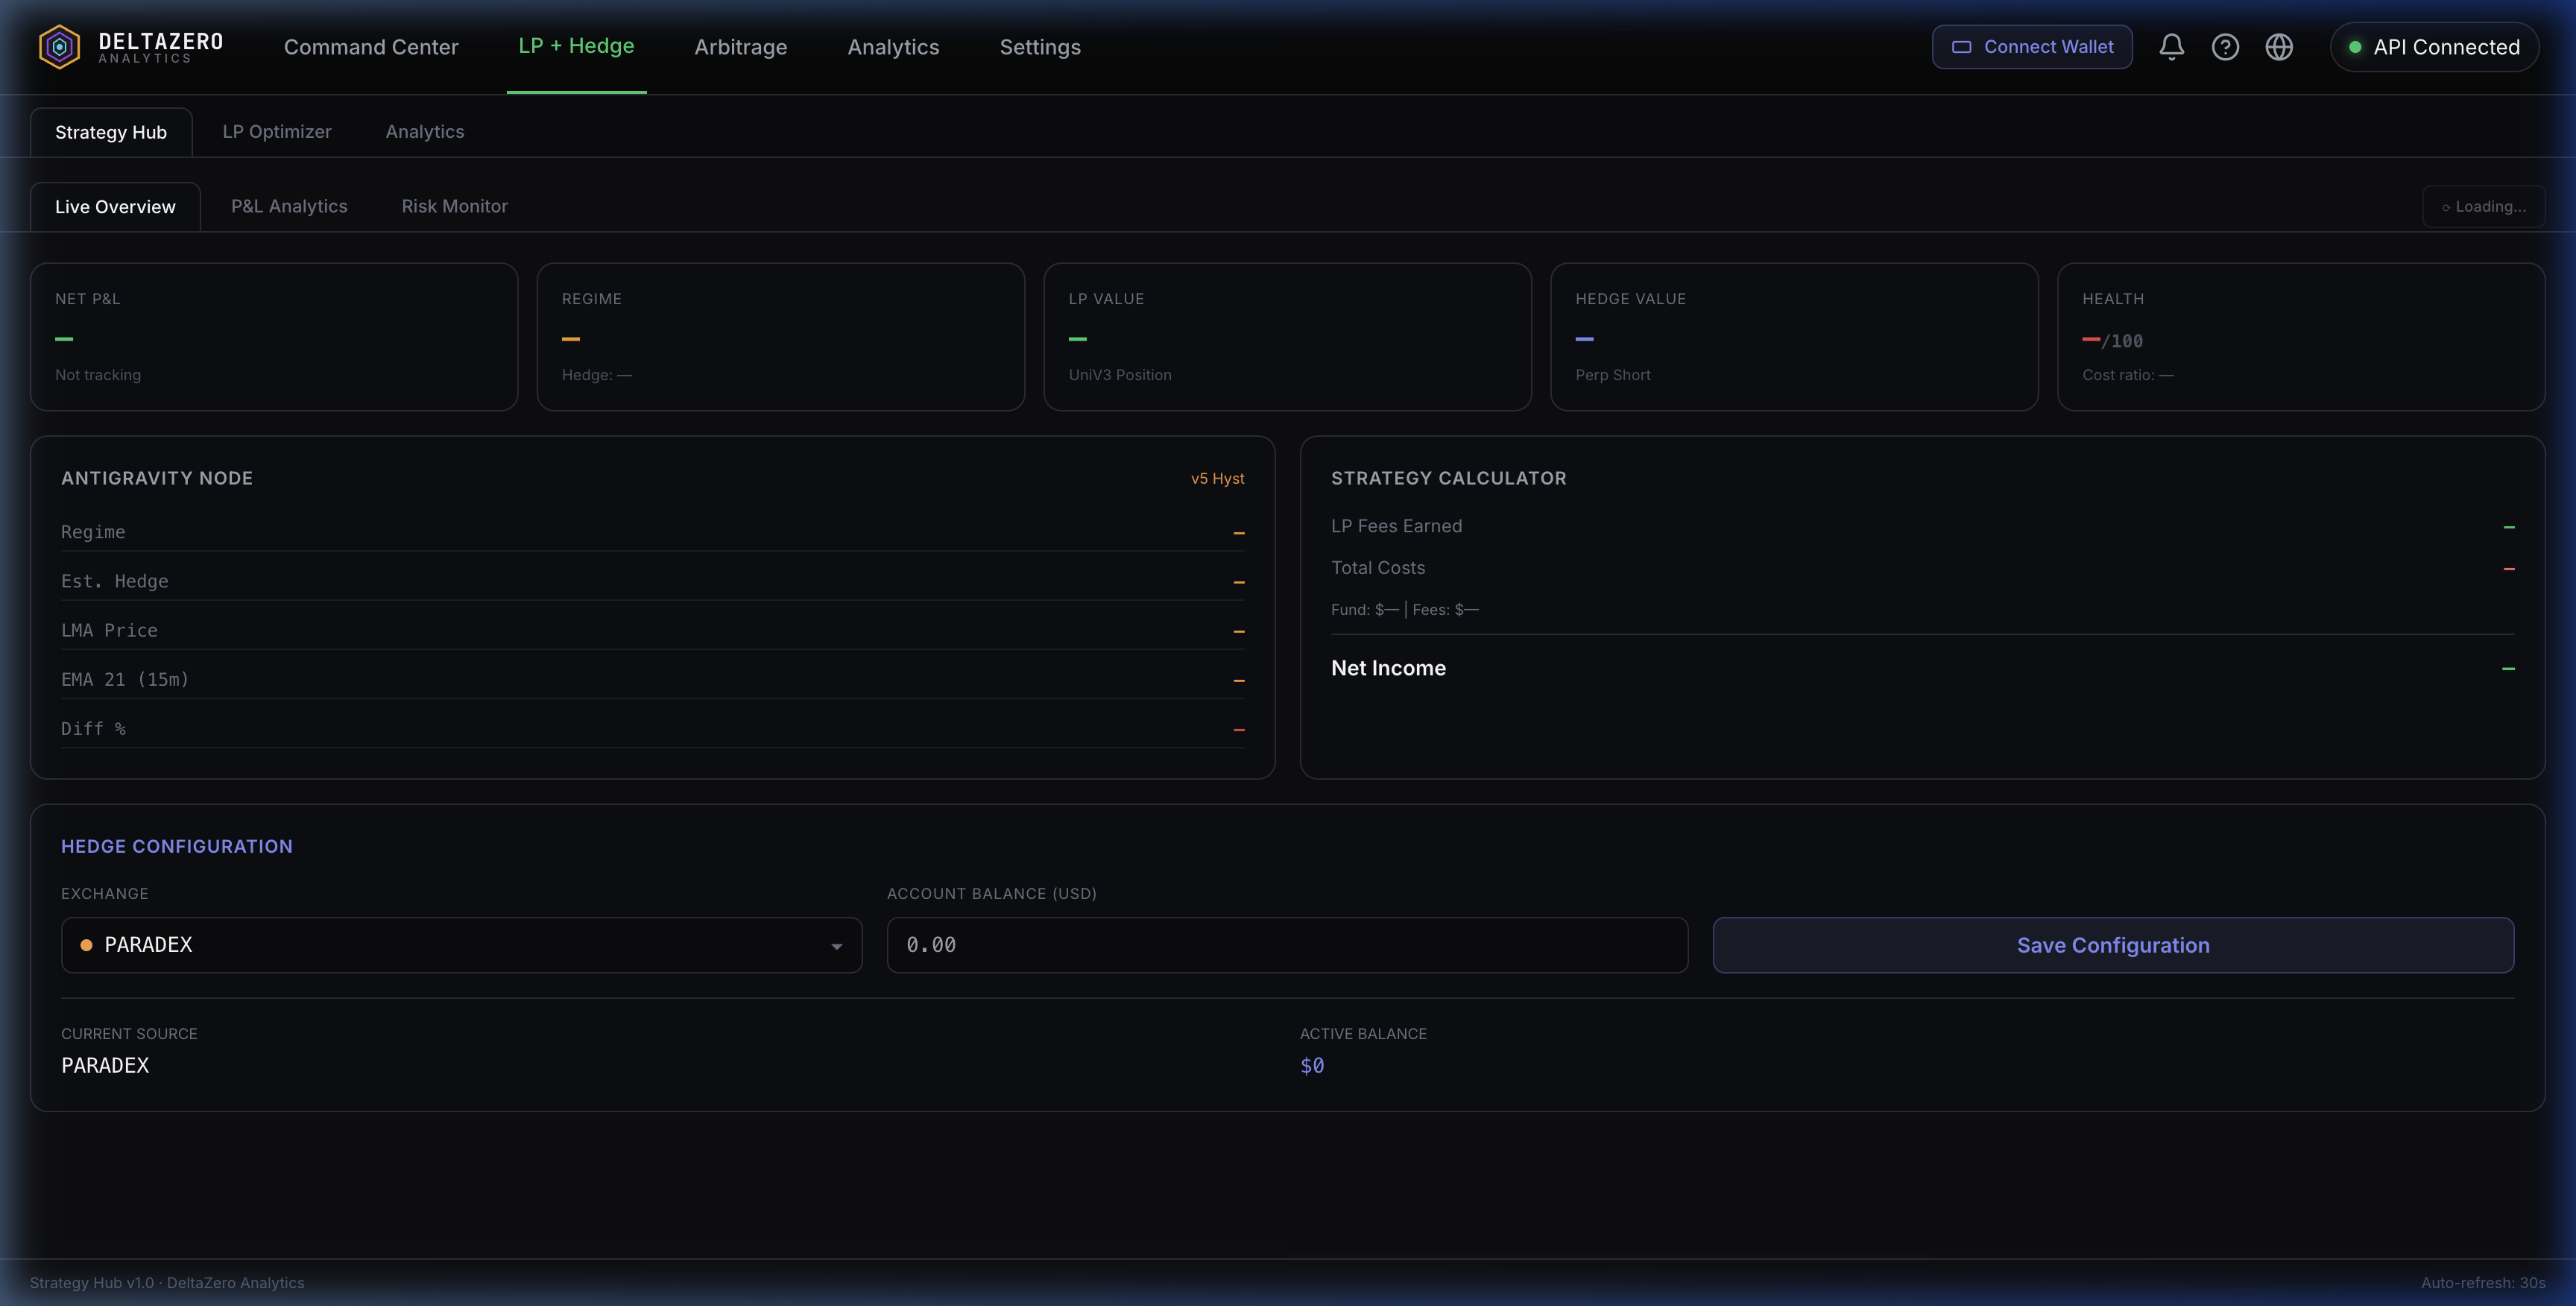Open the Settings menu item
Screen dimensions: 2576x1306
(x=1040, y=47)
